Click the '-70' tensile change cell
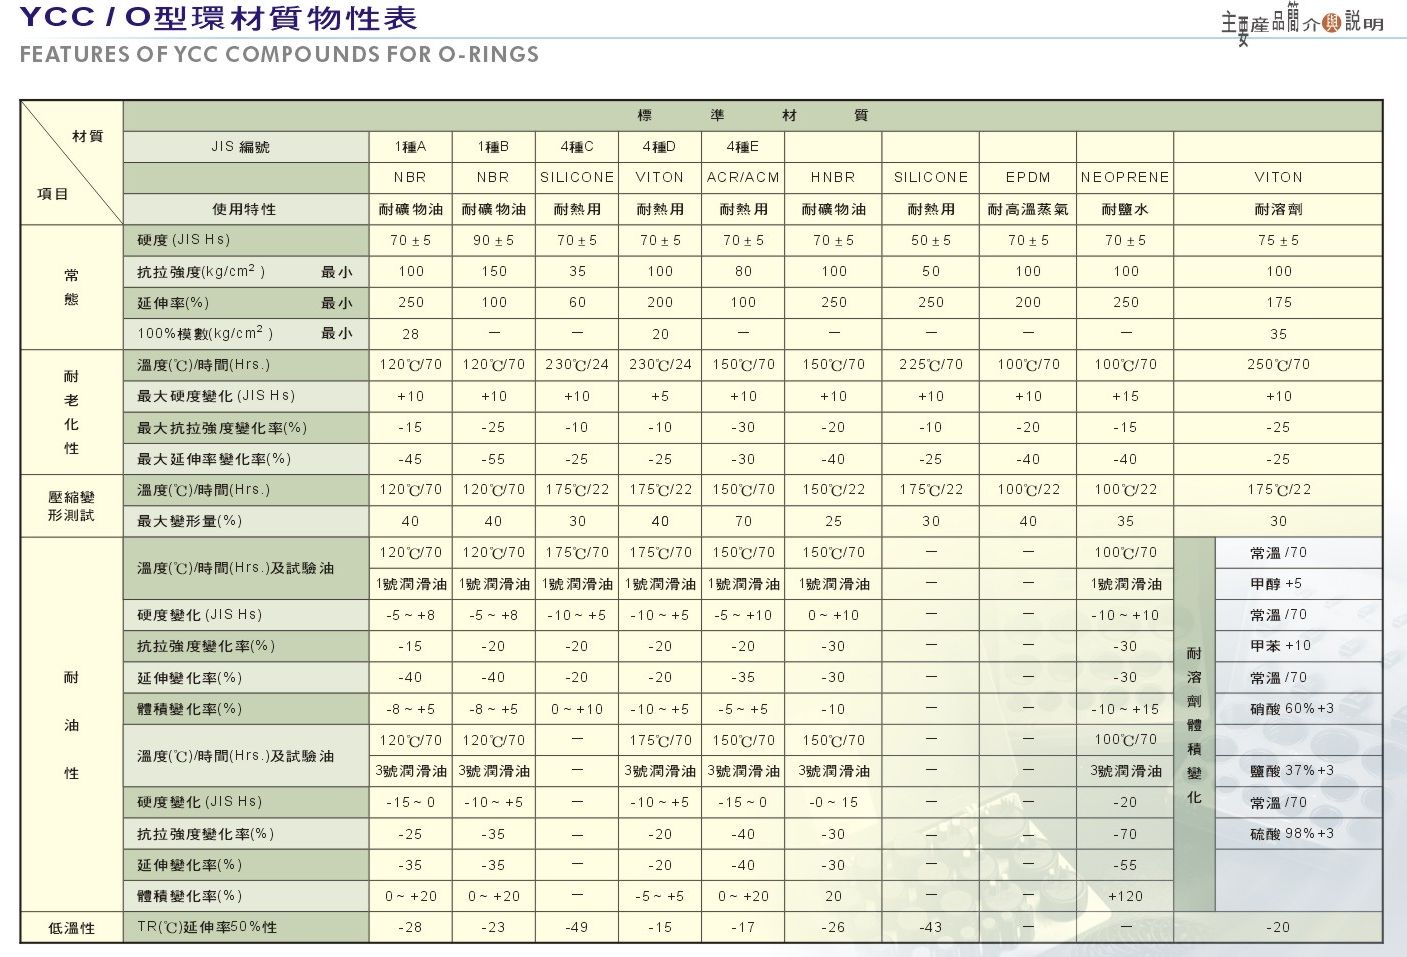This screenshot has height=957, width=1407. (1125, 834)
